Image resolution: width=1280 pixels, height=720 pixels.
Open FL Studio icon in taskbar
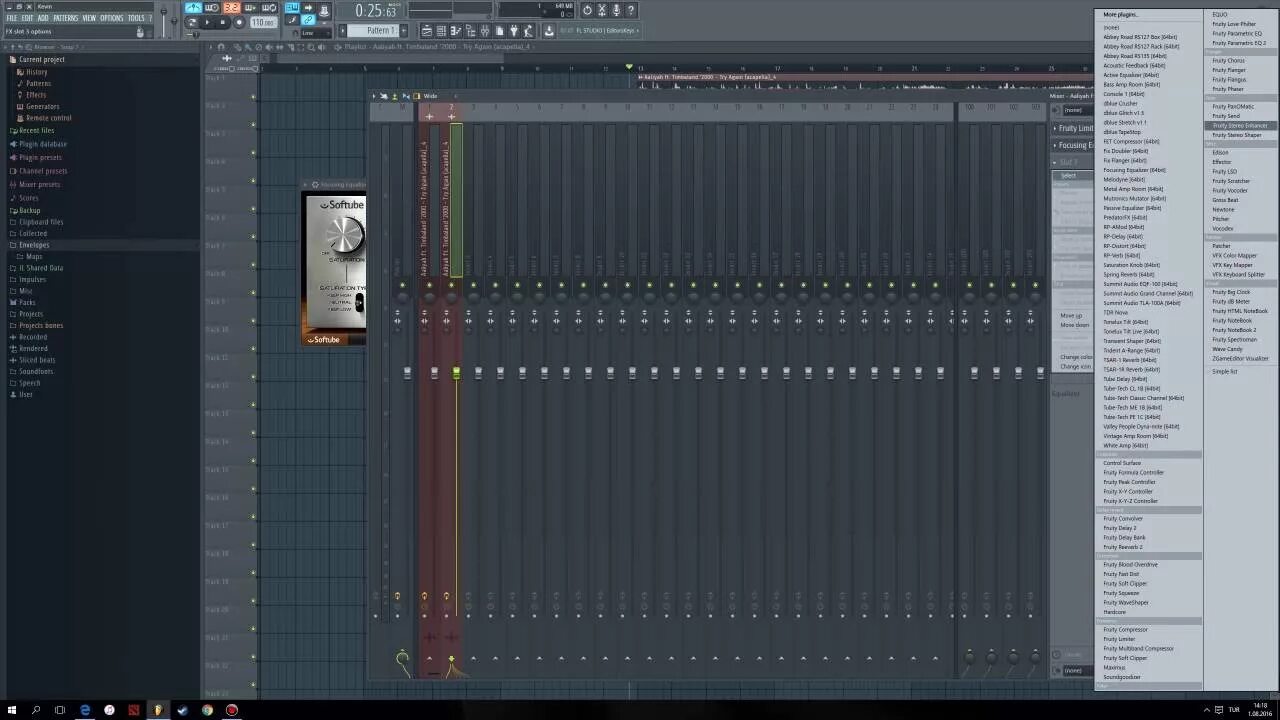[158, 710]
